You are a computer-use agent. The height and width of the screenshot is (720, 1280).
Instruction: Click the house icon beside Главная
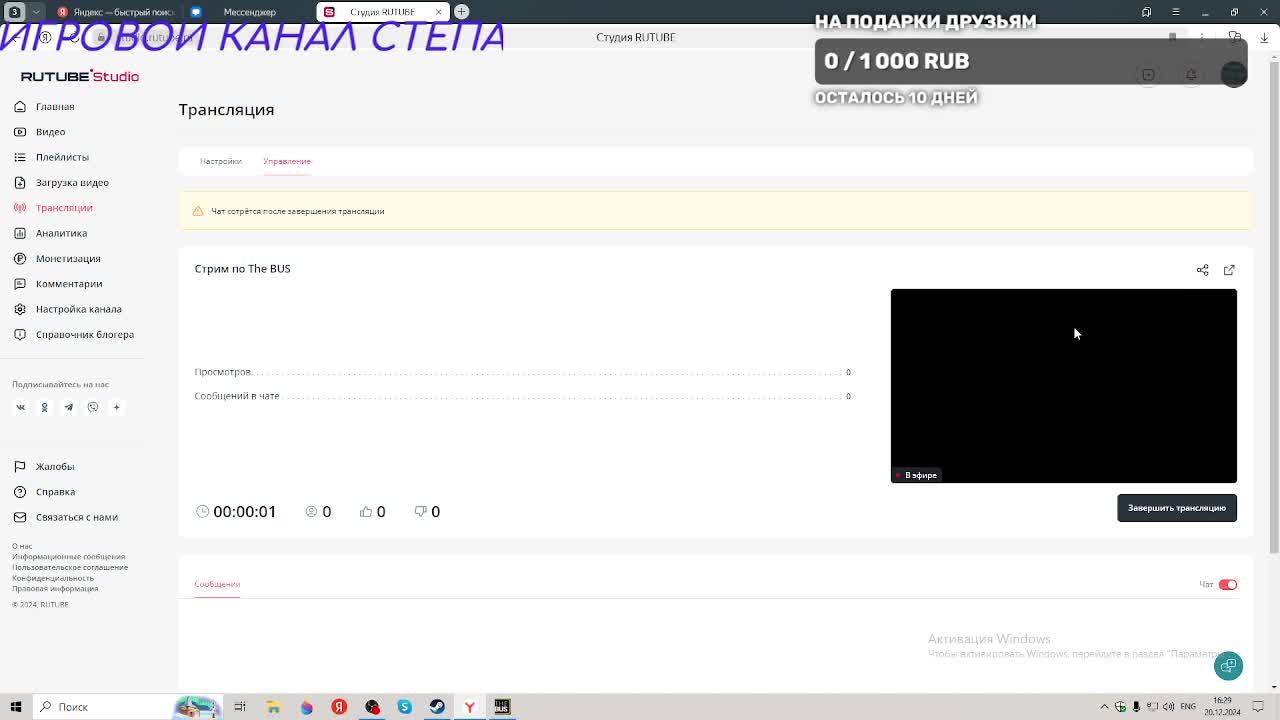point(20,106)
